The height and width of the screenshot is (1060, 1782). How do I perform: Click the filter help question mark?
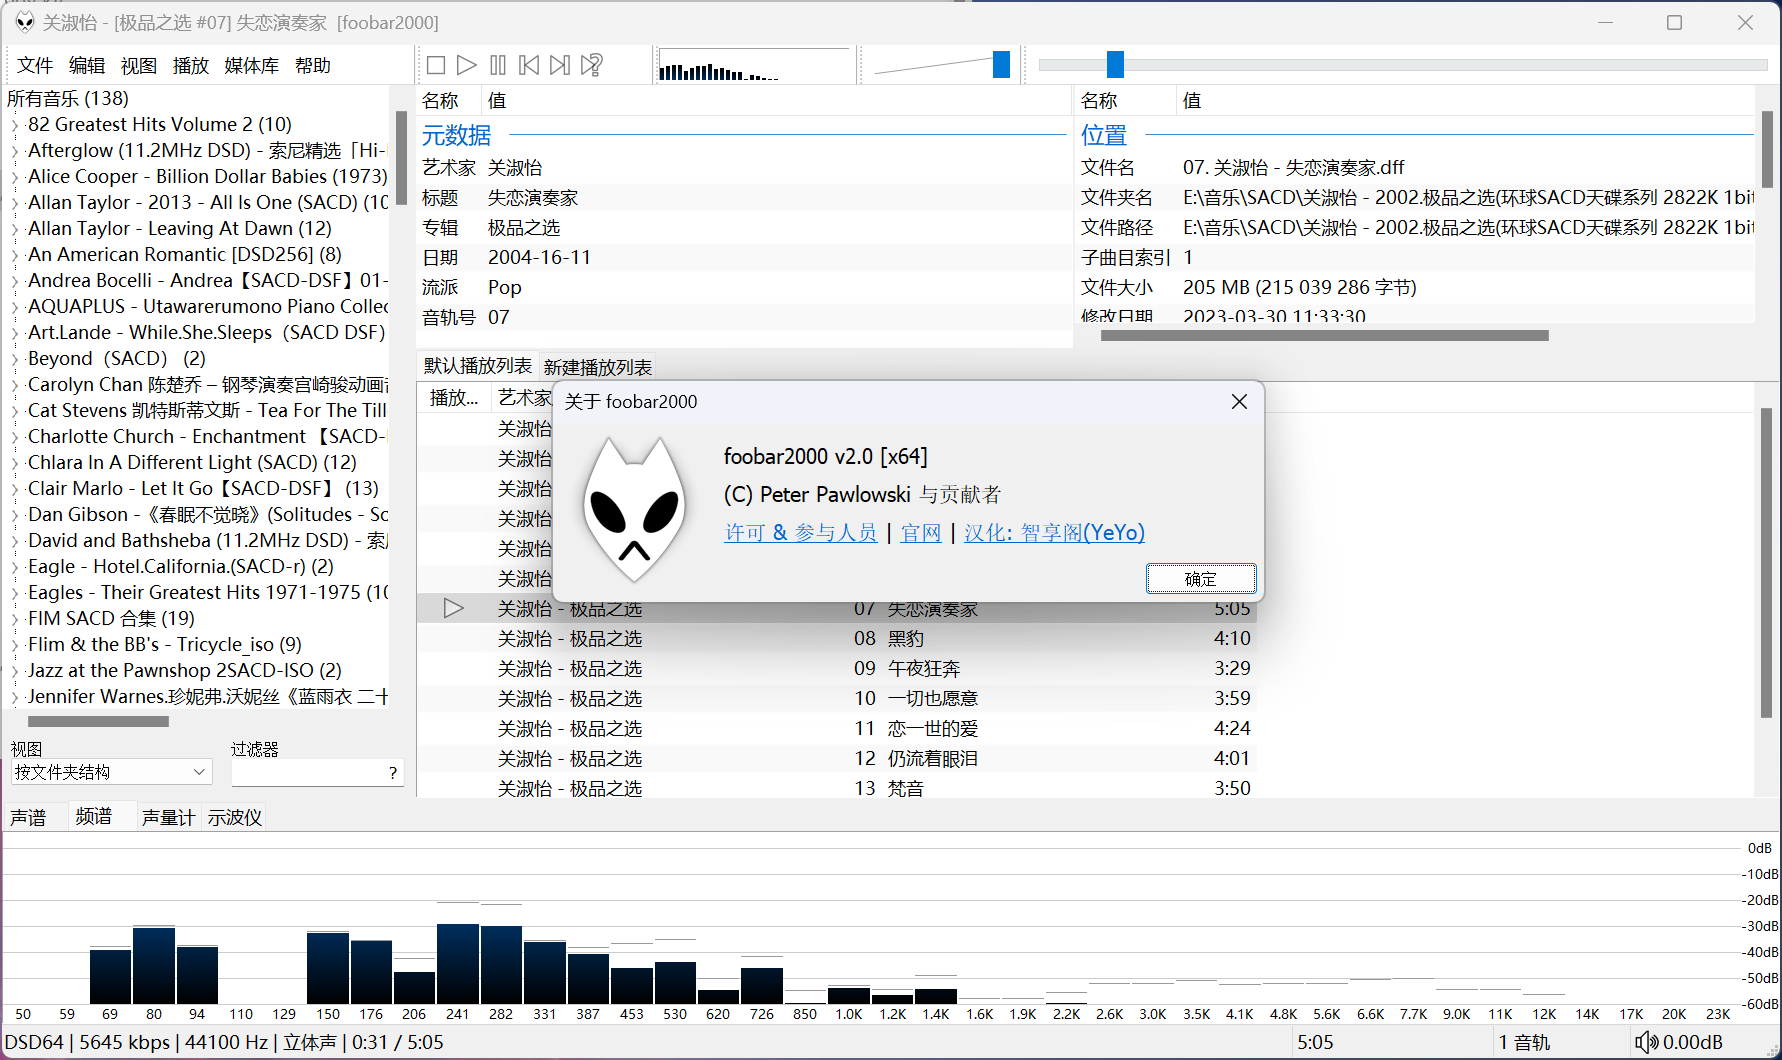tap(393, 772)
